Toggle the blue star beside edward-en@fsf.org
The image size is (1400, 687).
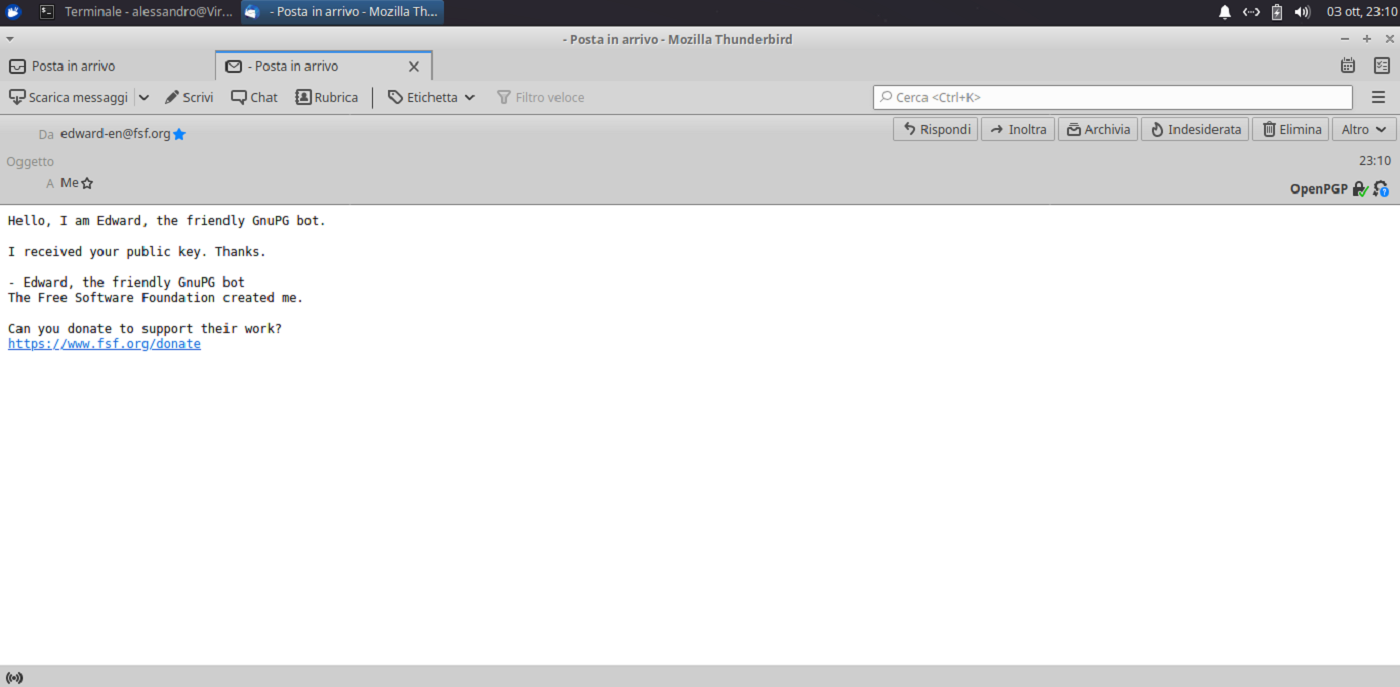(179, 134)
